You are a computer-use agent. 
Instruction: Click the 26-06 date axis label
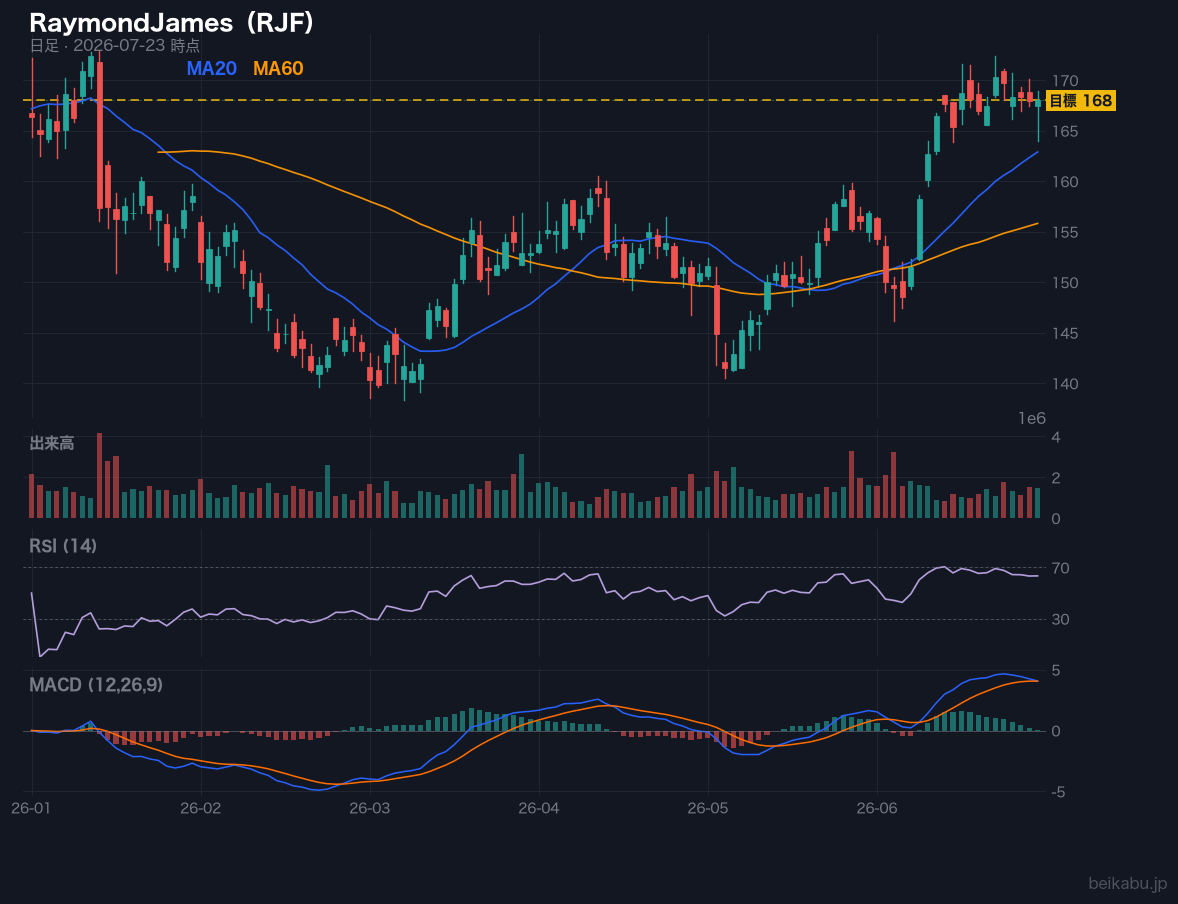point(877,809)
